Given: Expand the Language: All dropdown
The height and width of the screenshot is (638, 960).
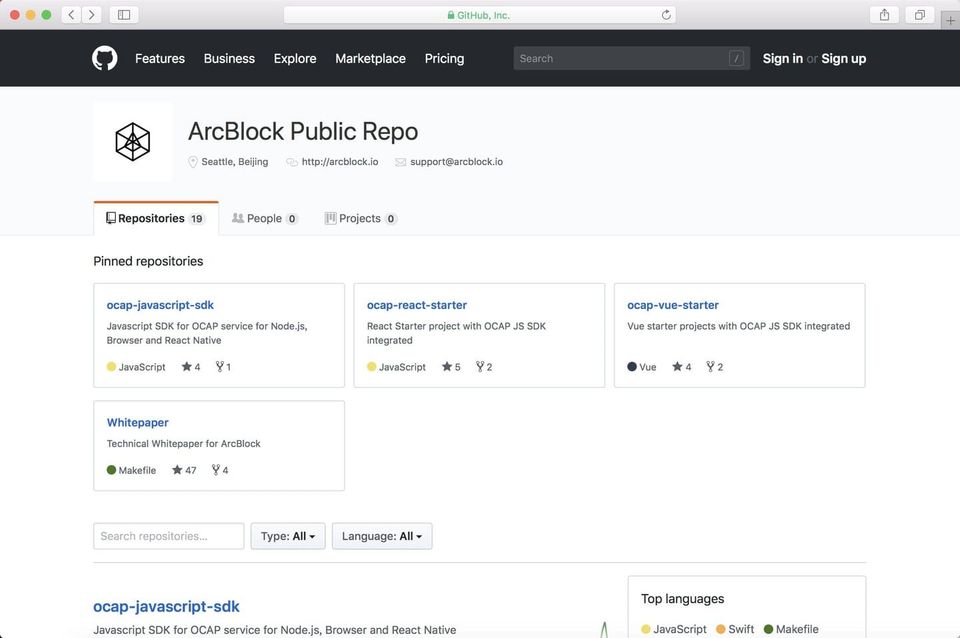Looking at the screenshot, I should click(x=381, y=536).
